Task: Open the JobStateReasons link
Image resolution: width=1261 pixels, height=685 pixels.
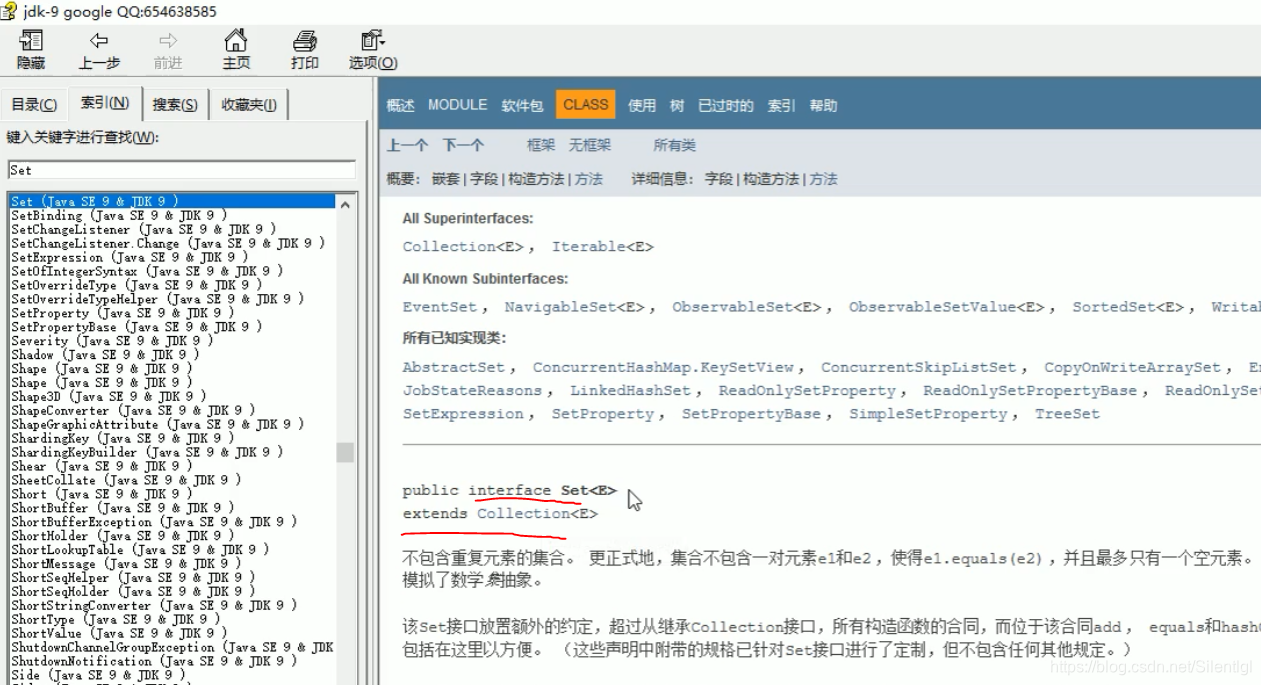Action: [472, 391]
